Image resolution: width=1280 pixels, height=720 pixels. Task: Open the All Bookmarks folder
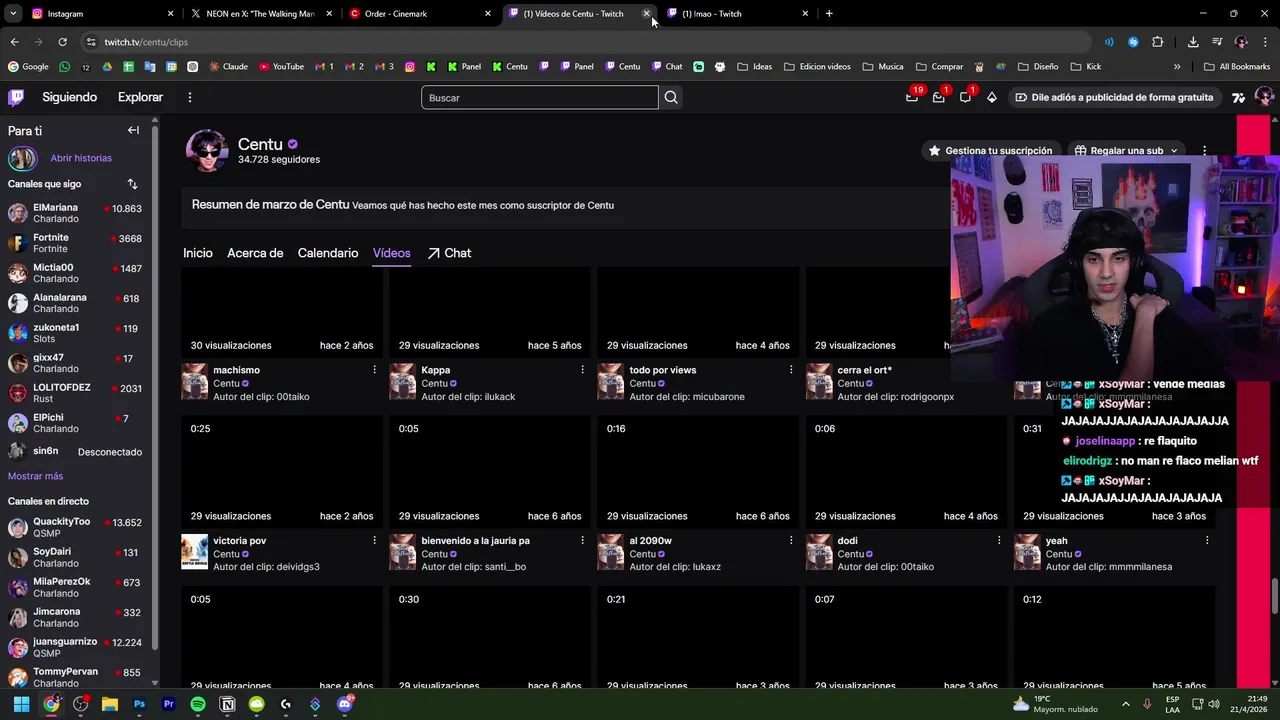pyautogui.click(x=1237, y=67)
